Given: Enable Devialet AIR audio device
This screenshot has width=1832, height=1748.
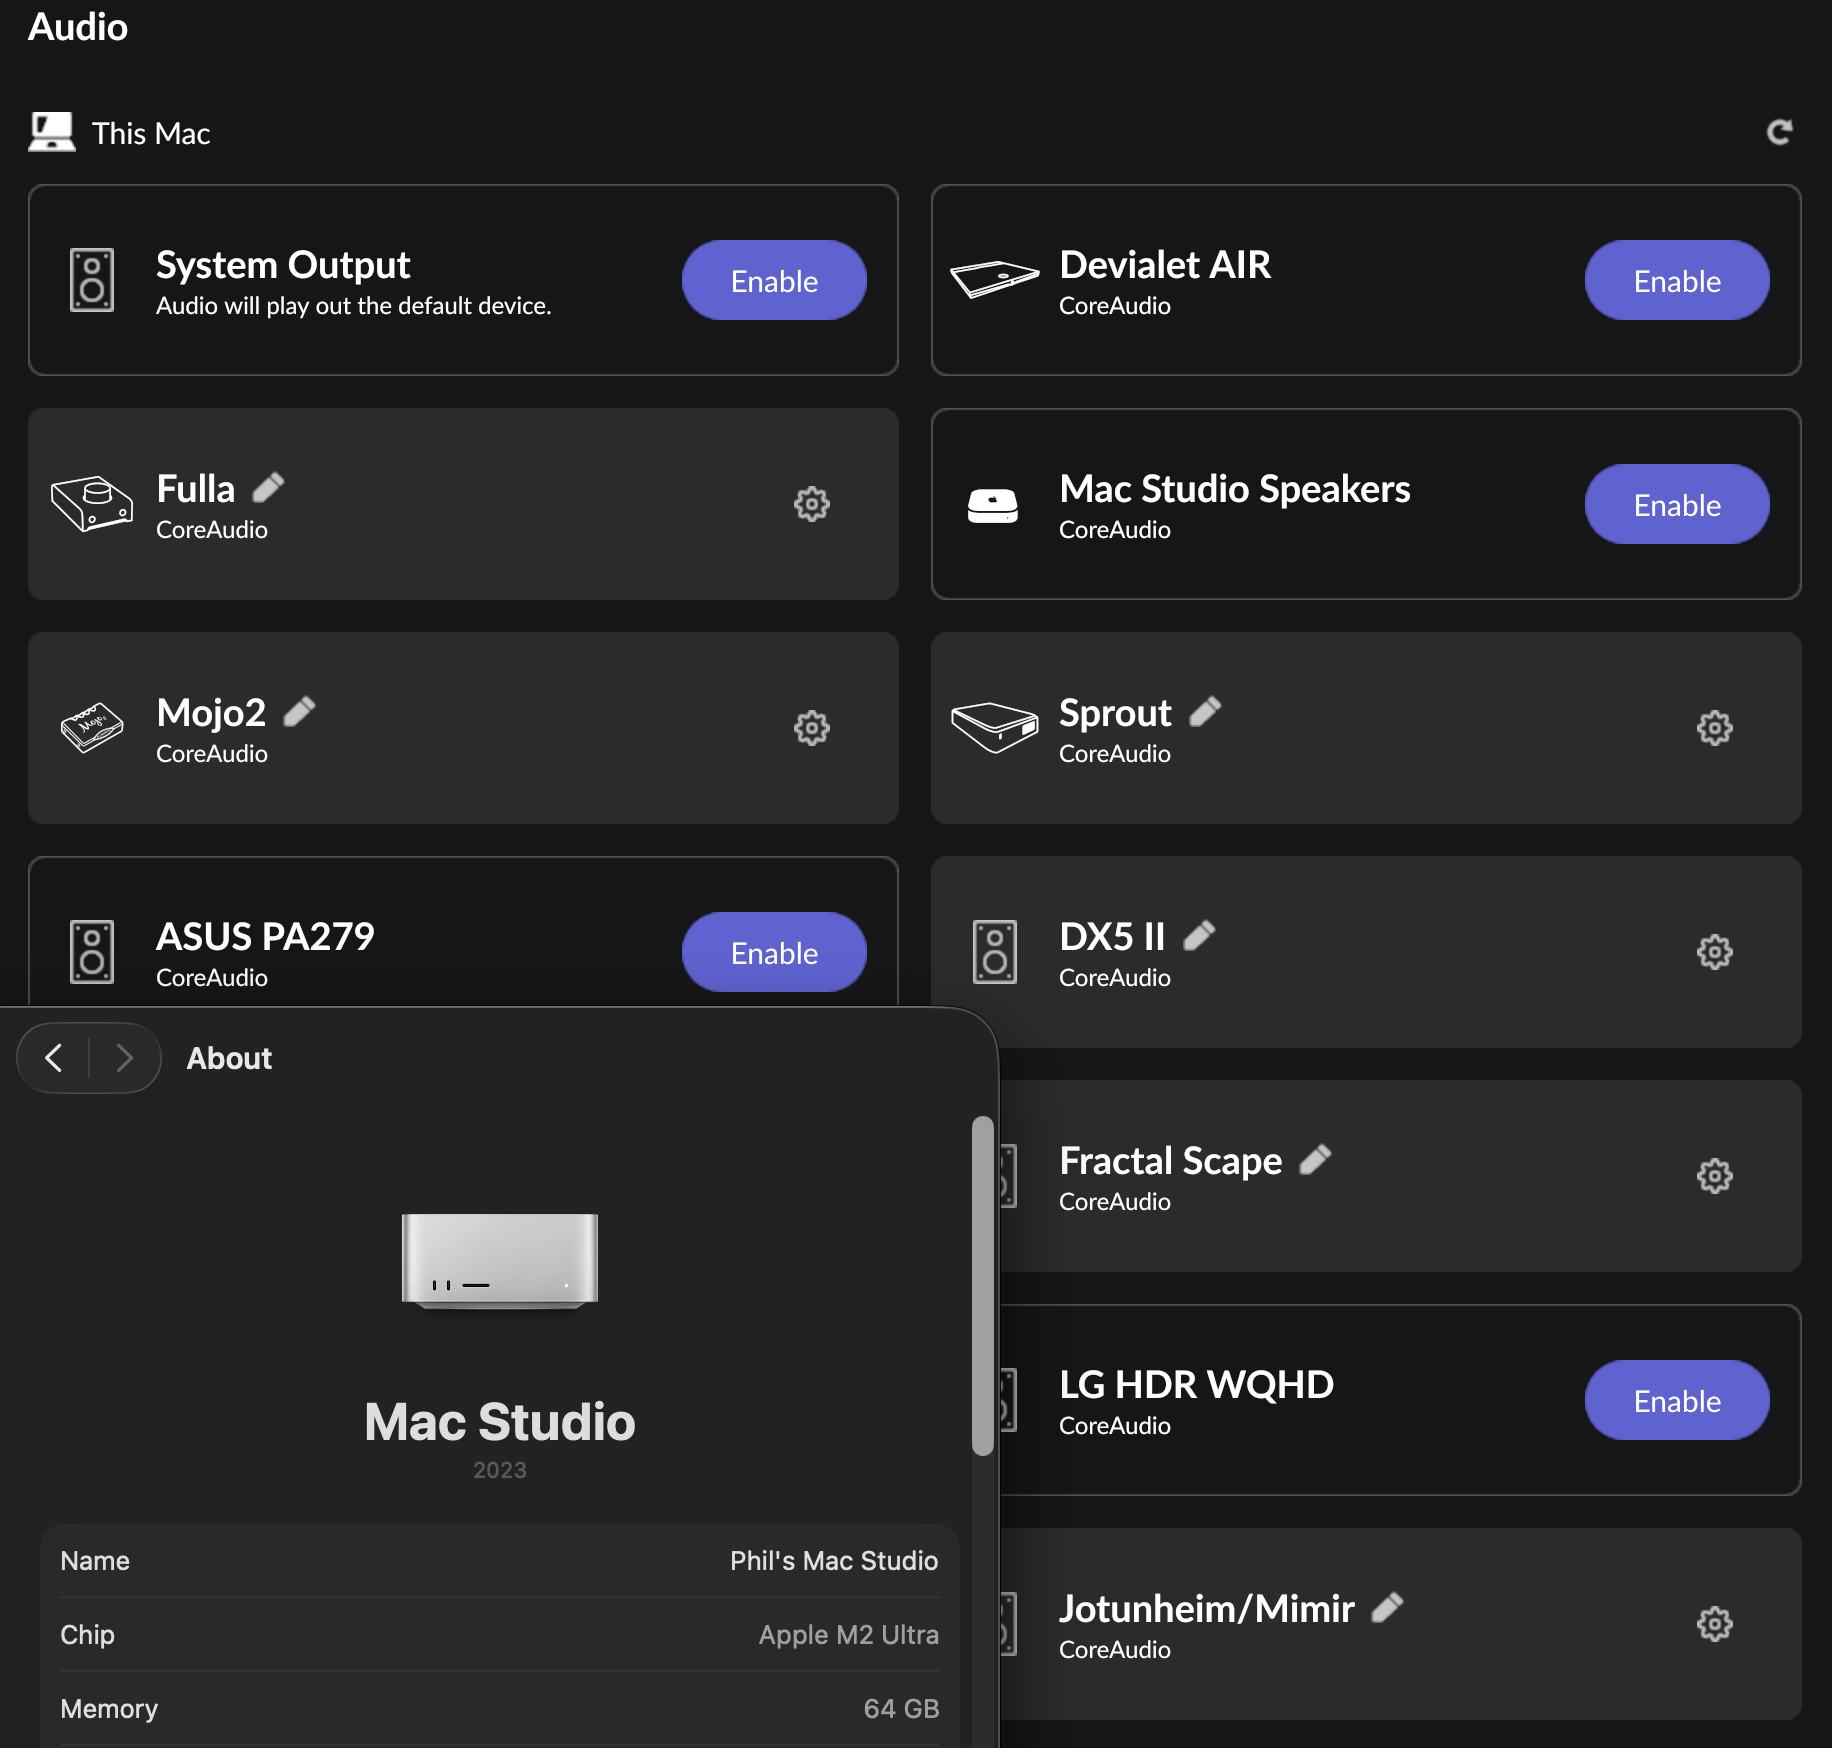Looking at the screenshot, I should [x=1676, y=281].
